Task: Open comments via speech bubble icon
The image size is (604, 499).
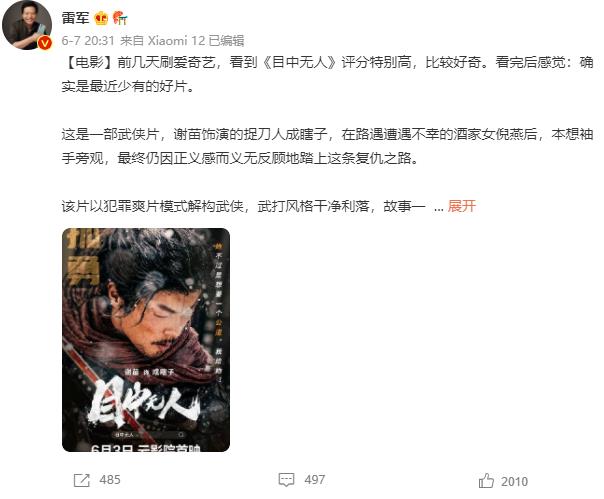Action: pos(286,480)
